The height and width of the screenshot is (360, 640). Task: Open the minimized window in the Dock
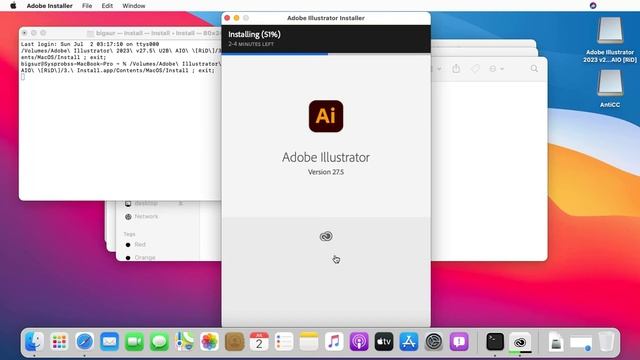[581, 343]
